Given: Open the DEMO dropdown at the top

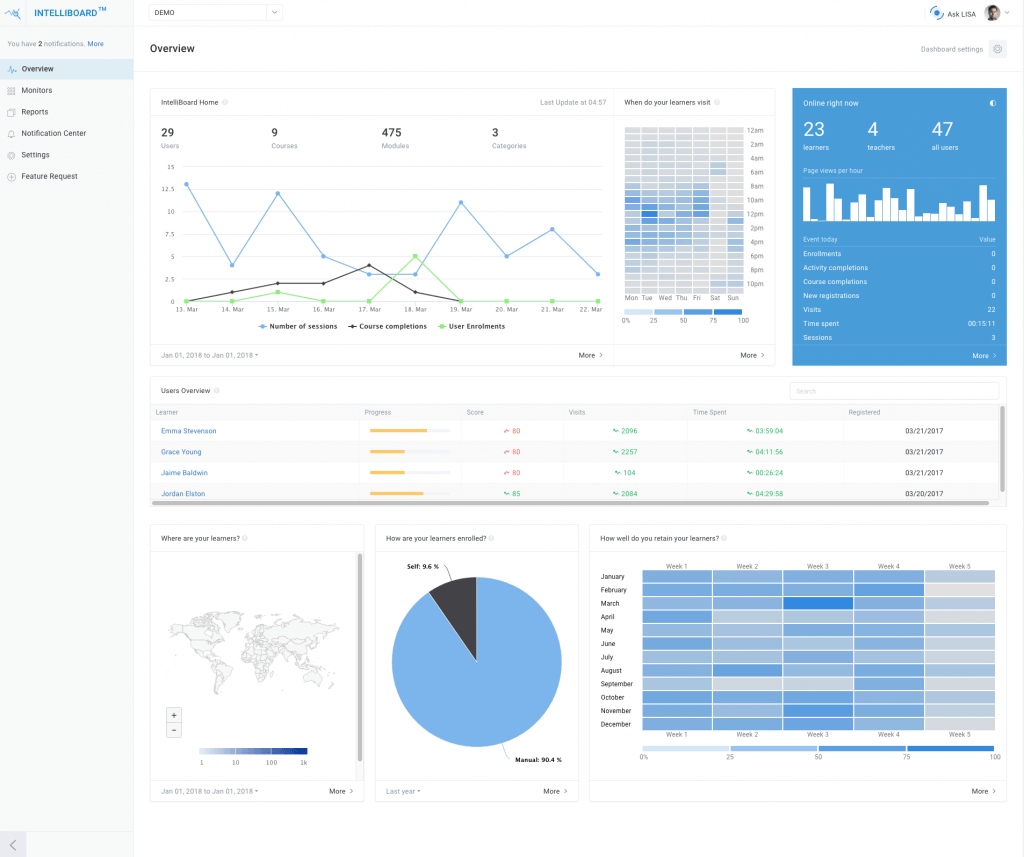Looking at the screenshot, I should click(215, 12).
